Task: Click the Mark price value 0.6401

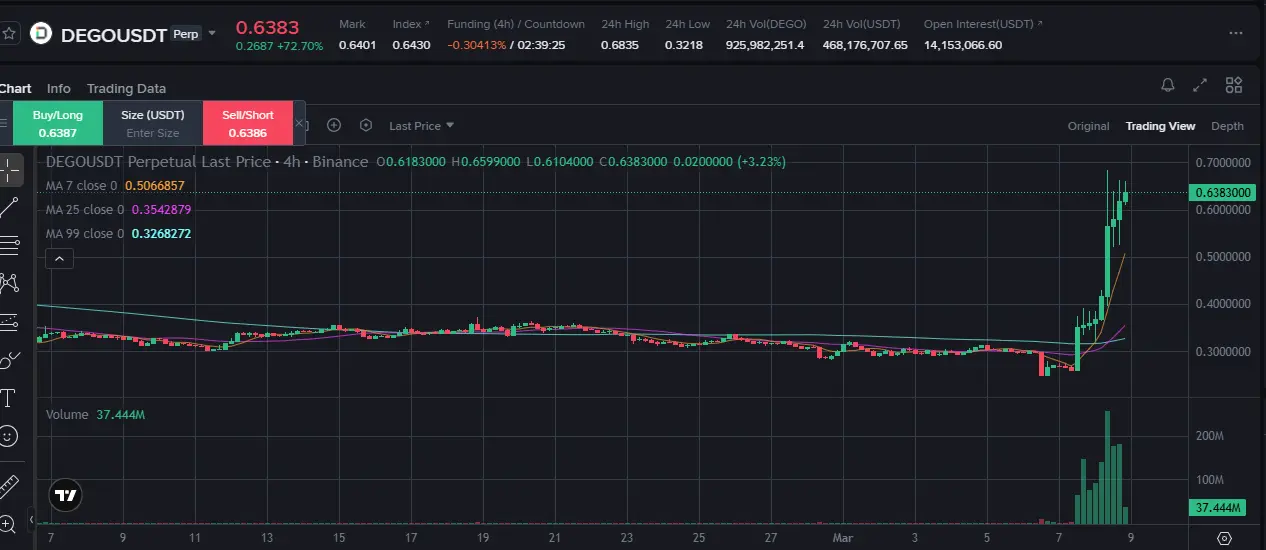Action: pyautogui.click(x=358, y=45)
